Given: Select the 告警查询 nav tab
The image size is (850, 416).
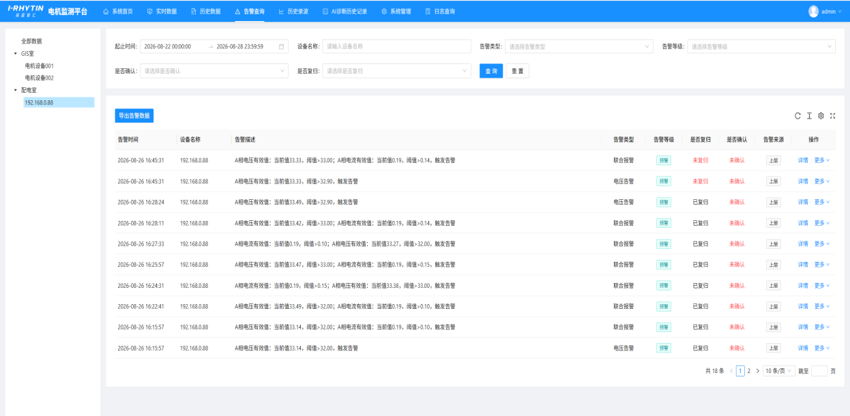Looking at the screenshot, I should [249, 11].
